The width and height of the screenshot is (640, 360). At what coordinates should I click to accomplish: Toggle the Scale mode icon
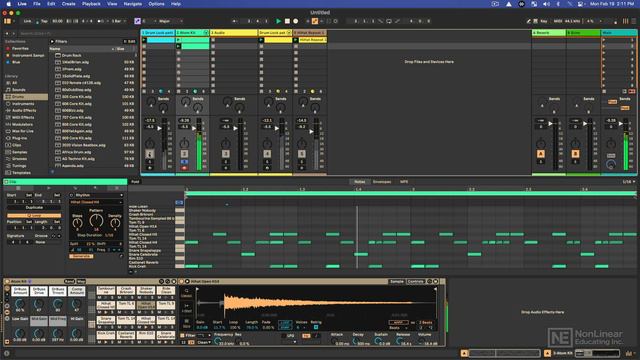[138, 21]
